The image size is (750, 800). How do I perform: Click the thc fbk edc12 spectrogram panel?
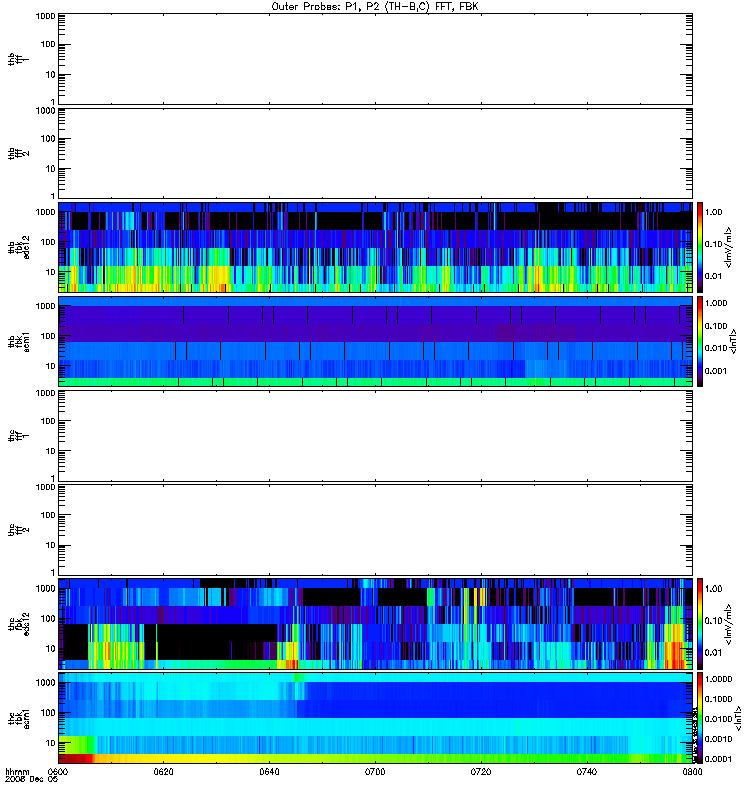[x=375, y=624]
